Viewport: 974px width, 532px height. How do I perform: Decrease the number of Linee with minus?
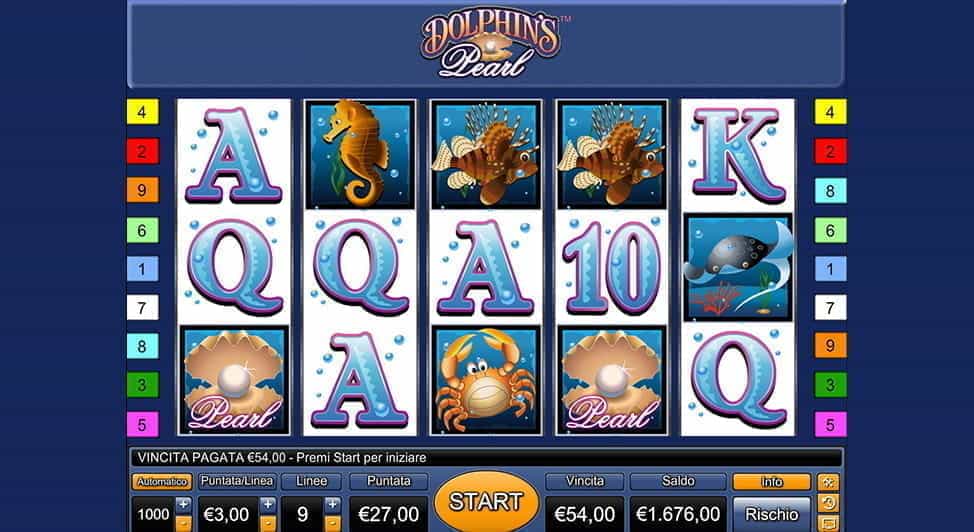(x=333, y=523)
